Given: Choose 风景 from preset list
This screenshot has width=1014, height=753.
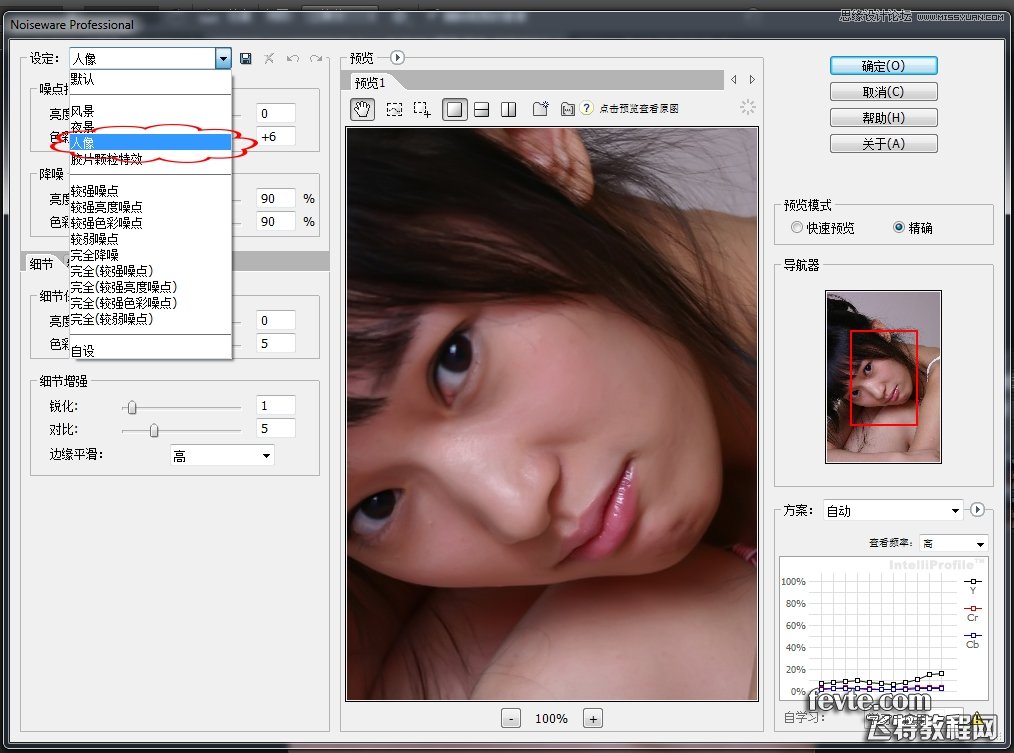Looking at the screenshot, I should 151,111.
